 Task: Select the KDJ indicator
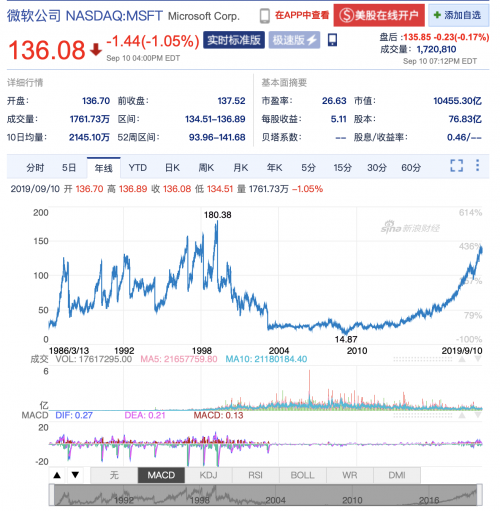(208, 475)
